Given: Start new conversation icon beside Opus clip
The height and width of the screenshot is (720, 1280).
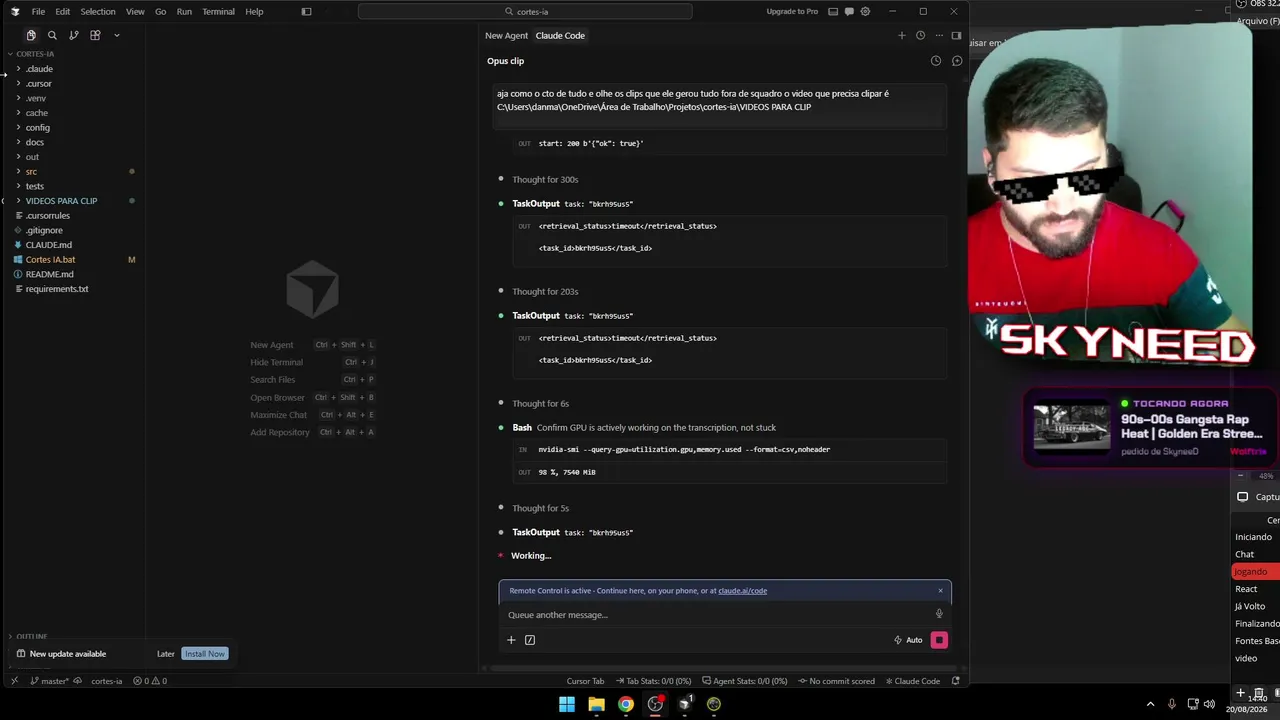Looking at the screenshot, I should [x=957, y=61].
